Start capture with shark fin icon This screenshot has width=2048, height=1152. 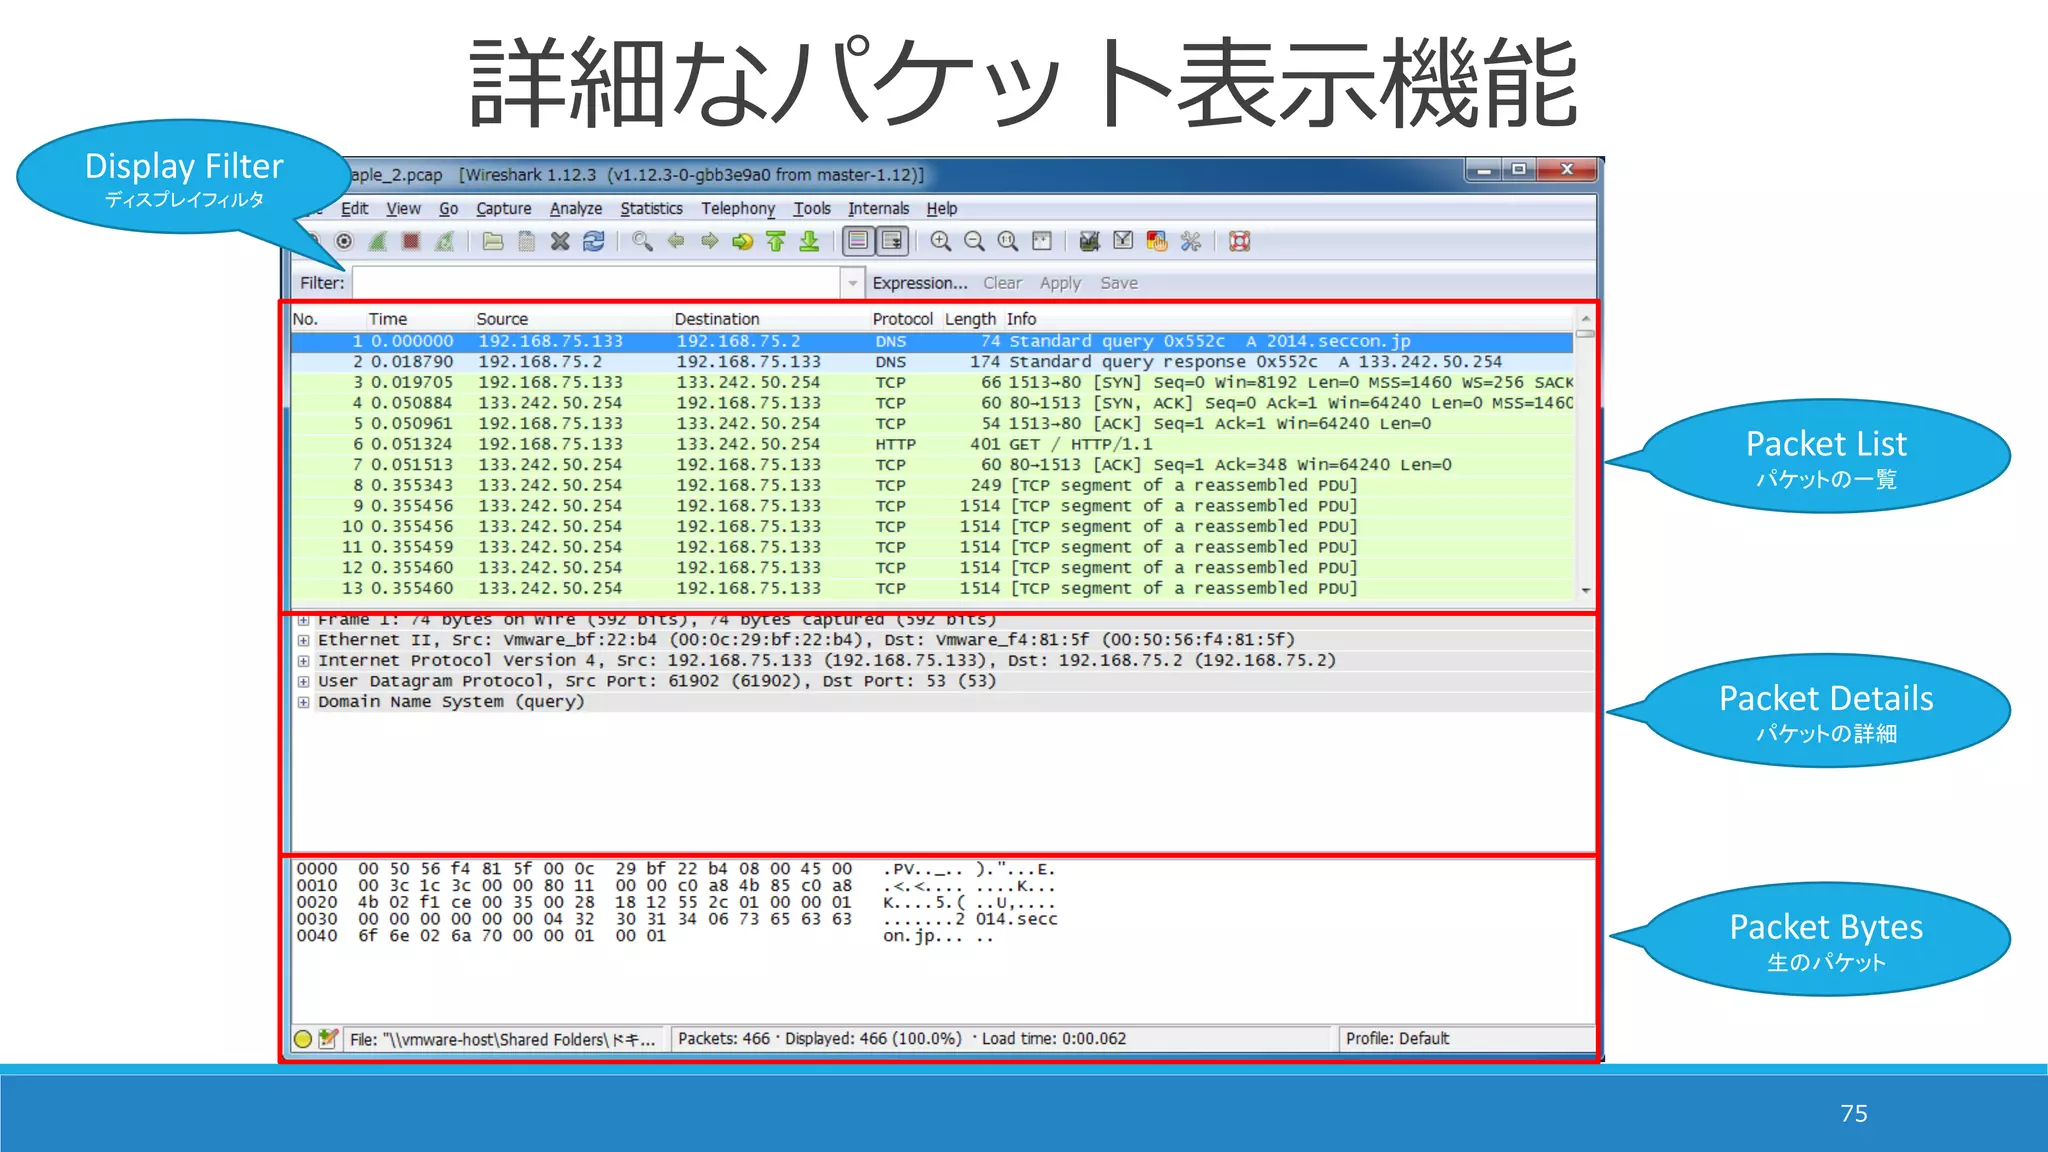click(377, 241)
